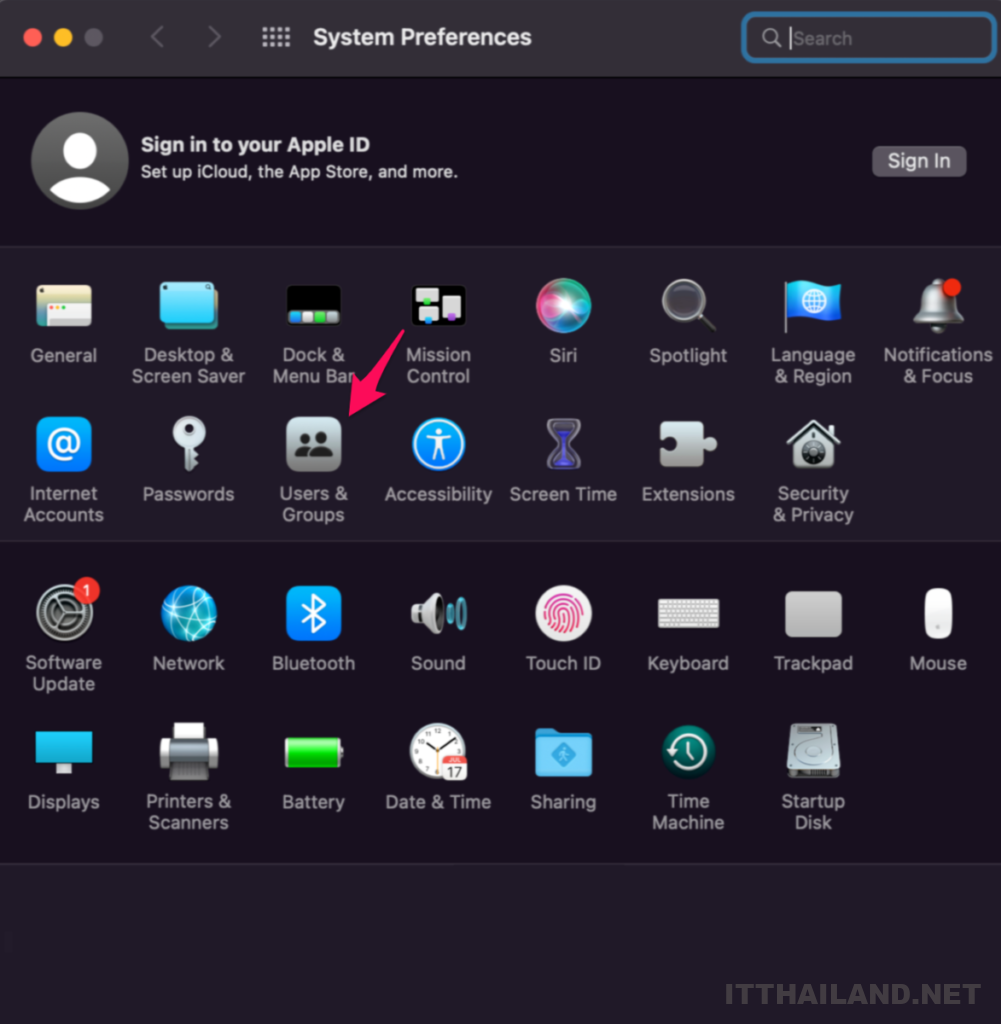
Task: Open Network preferences
Action: pos(189,613)
